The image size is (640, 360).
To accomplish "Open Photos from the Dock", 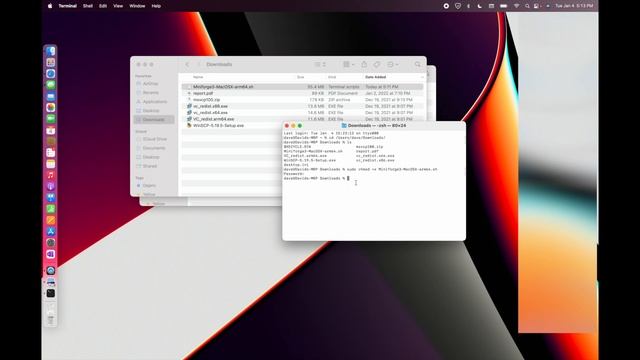I will [51, 107].
